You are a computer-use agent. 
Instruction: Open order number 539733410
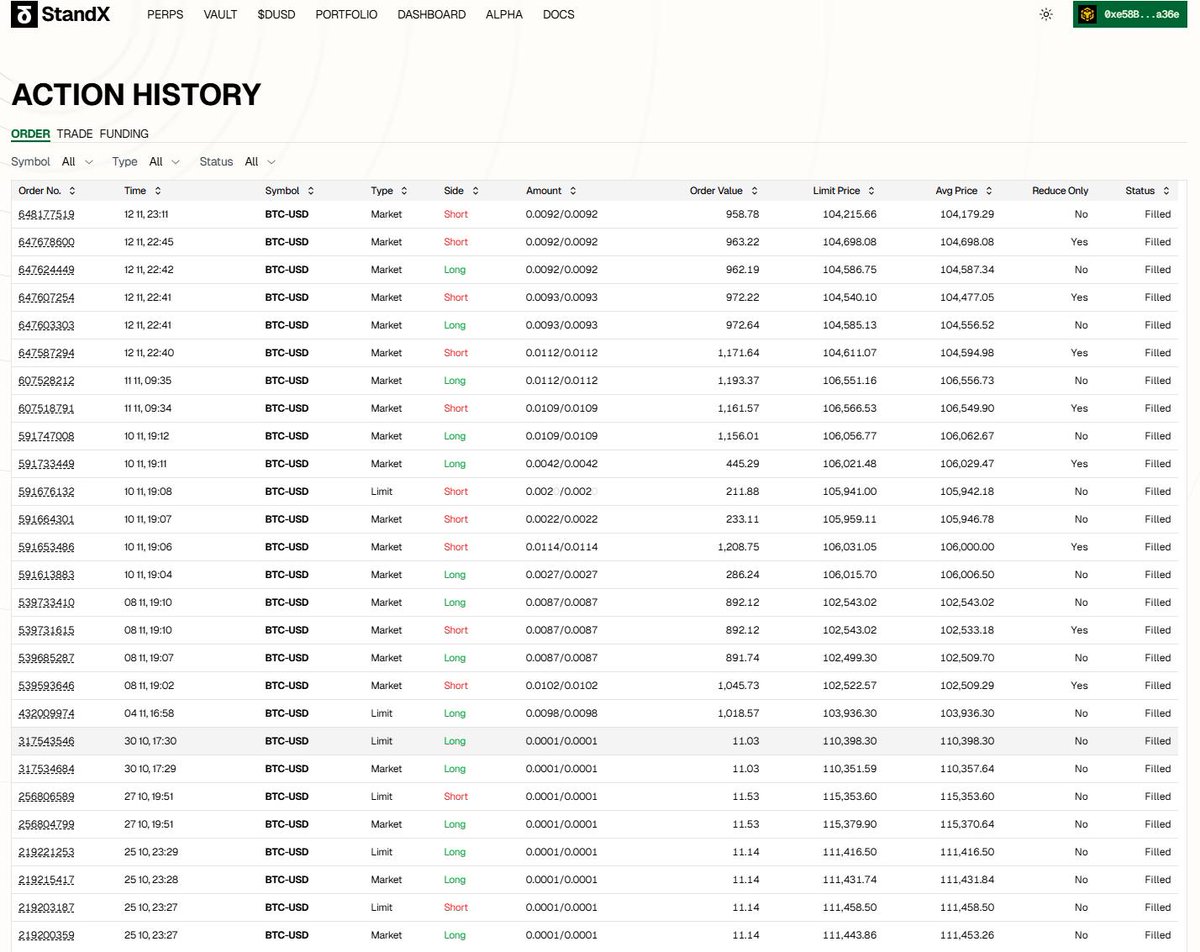click(x=47, y=603)
